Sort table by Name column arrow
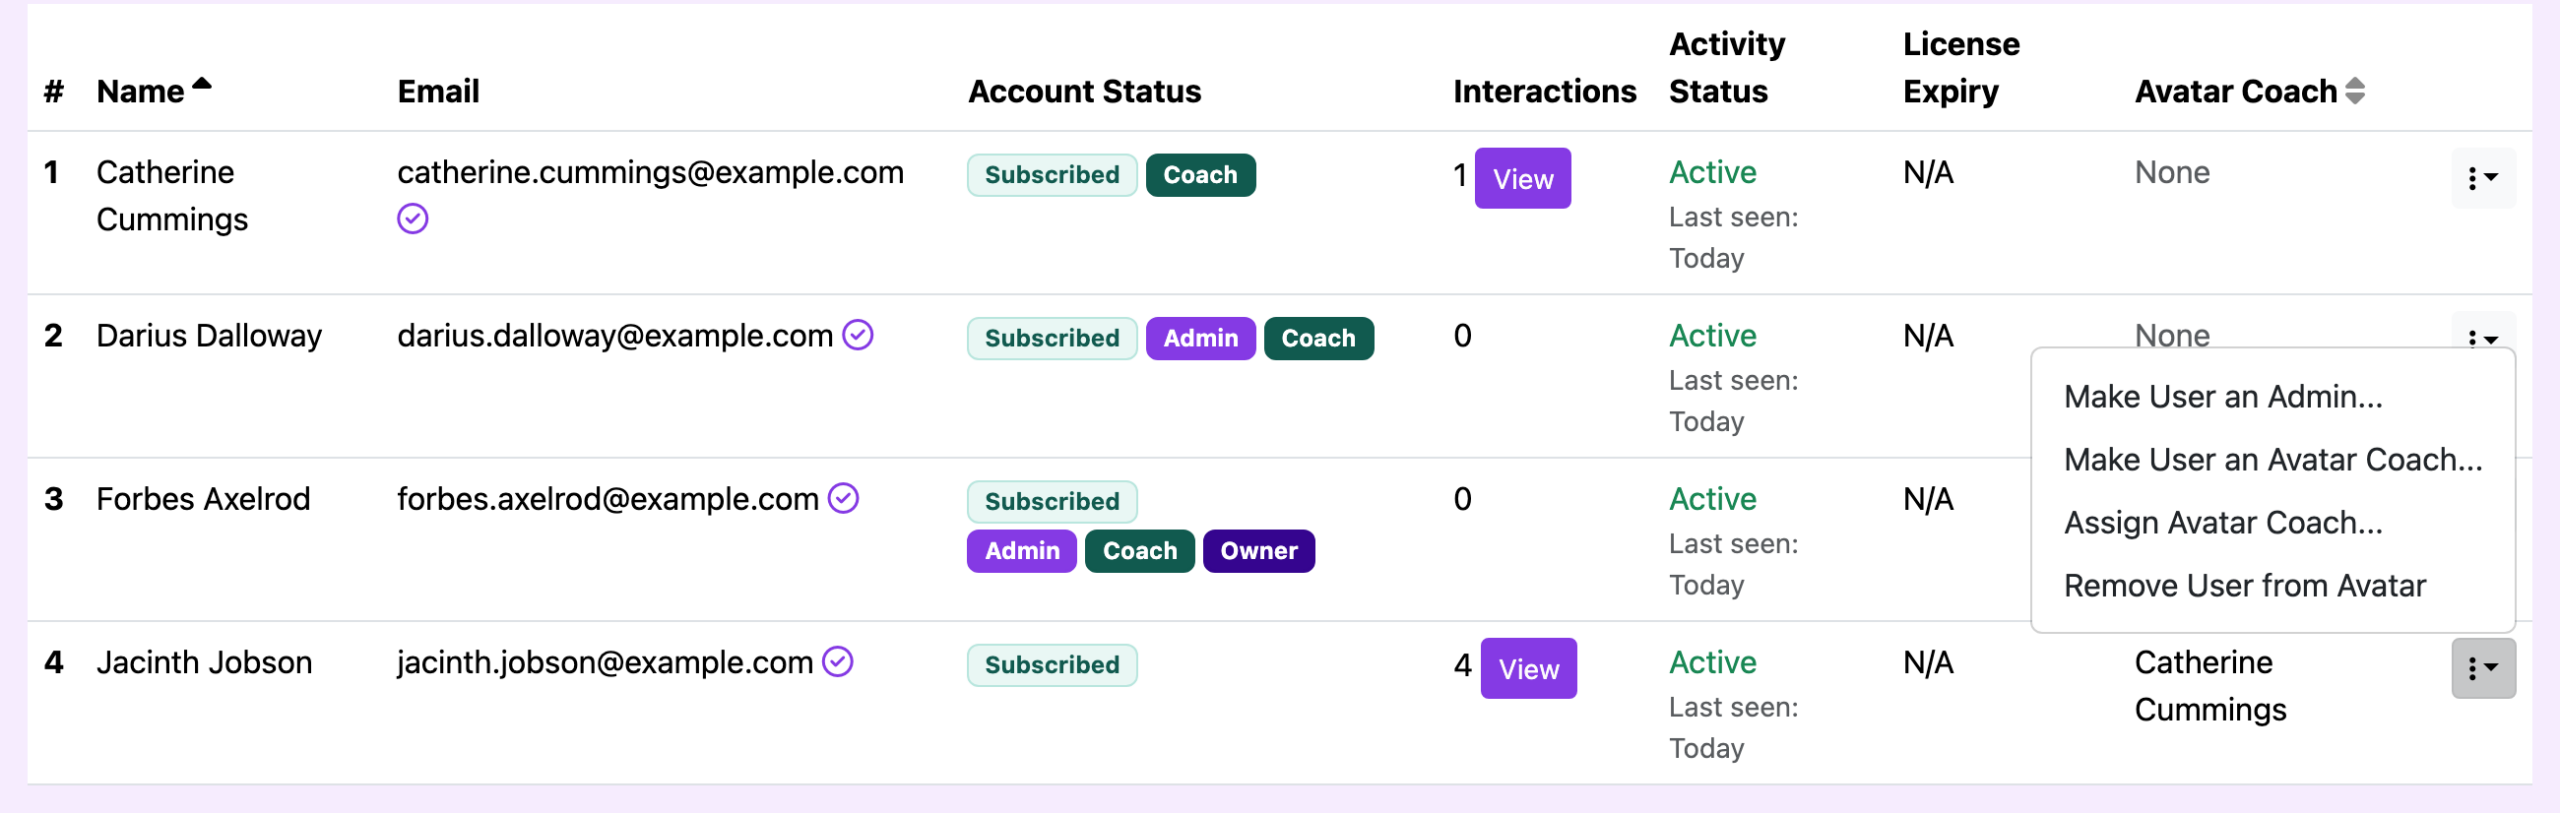 tap(202, 84)
